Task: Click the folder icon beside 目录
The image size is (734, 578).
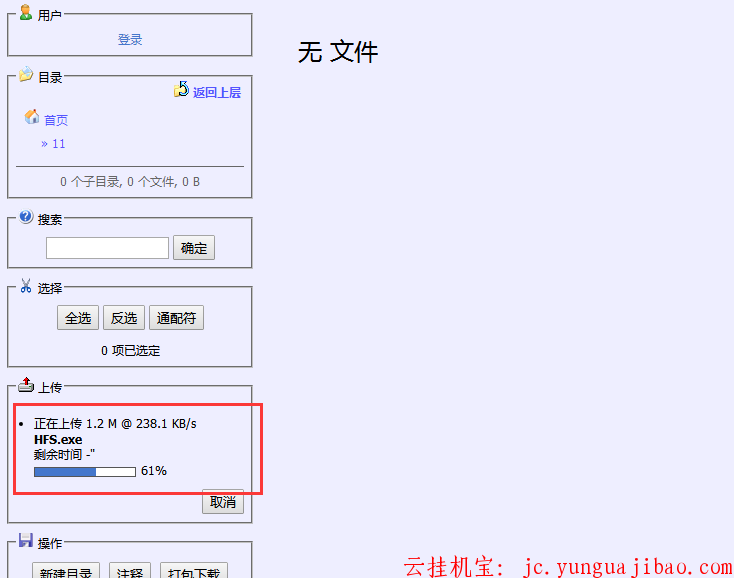Action: tap(26, 75)
